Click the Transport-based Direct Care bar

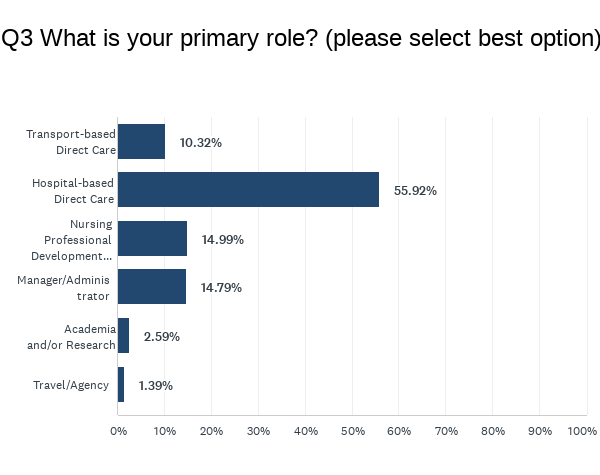pyautogui.click(x=141, y=142)
